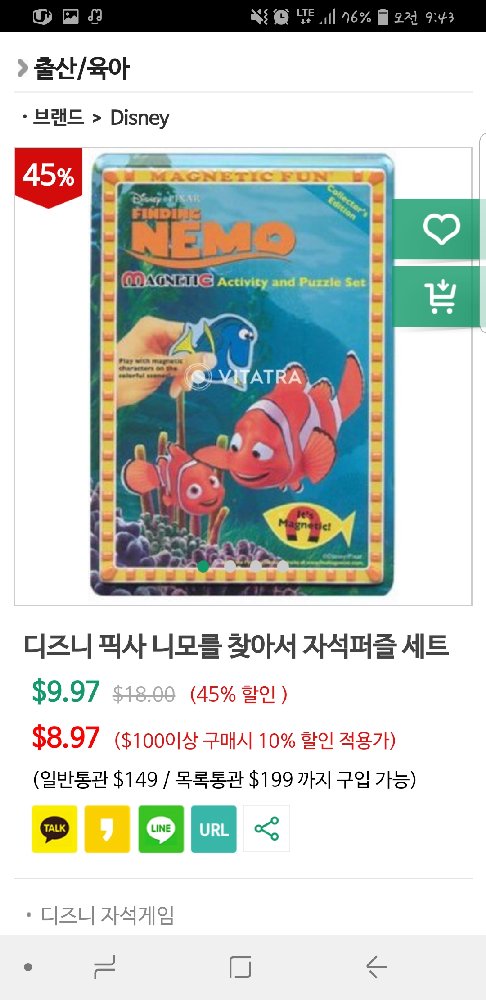Open 디즈니 자석게임 link

(x=107, y=915)
